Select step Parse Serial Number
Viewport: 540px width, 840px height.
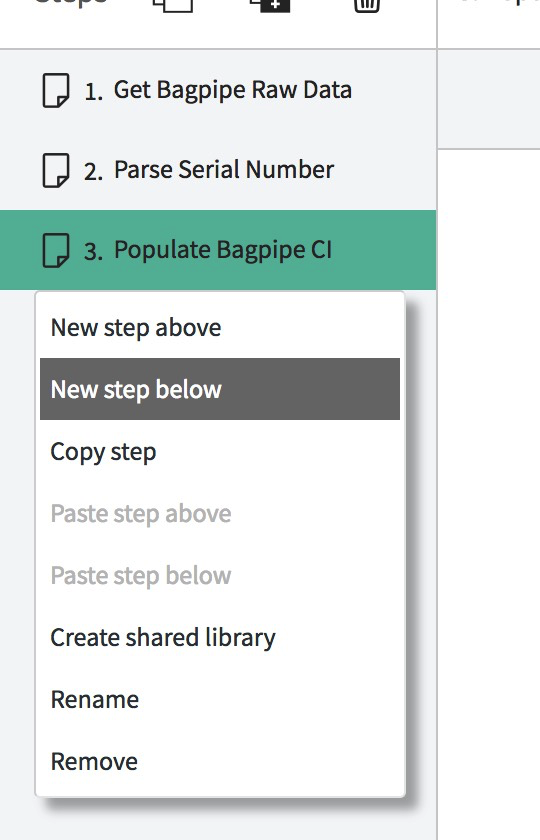point(218,170)
